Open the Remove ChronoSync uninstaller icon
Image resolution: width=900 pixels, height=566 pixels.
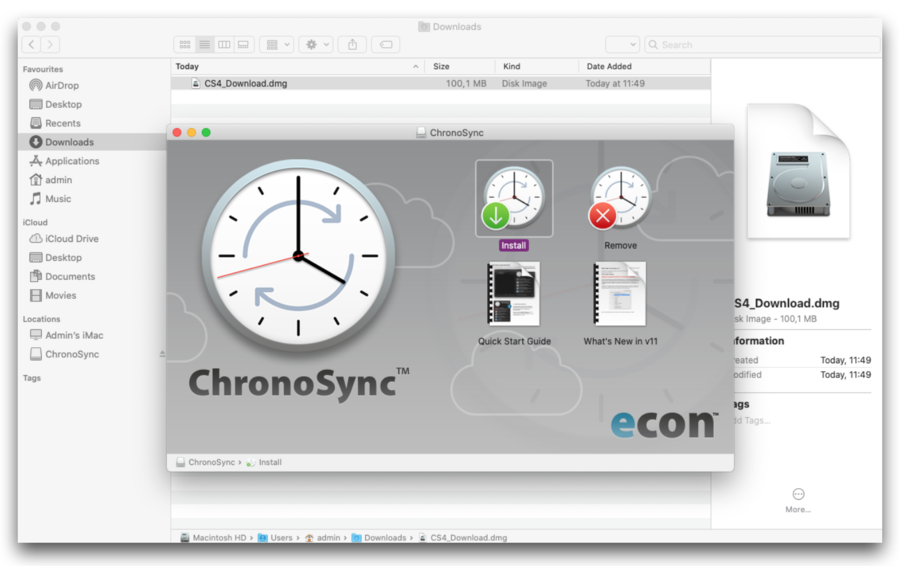click(x=620, y=199)
